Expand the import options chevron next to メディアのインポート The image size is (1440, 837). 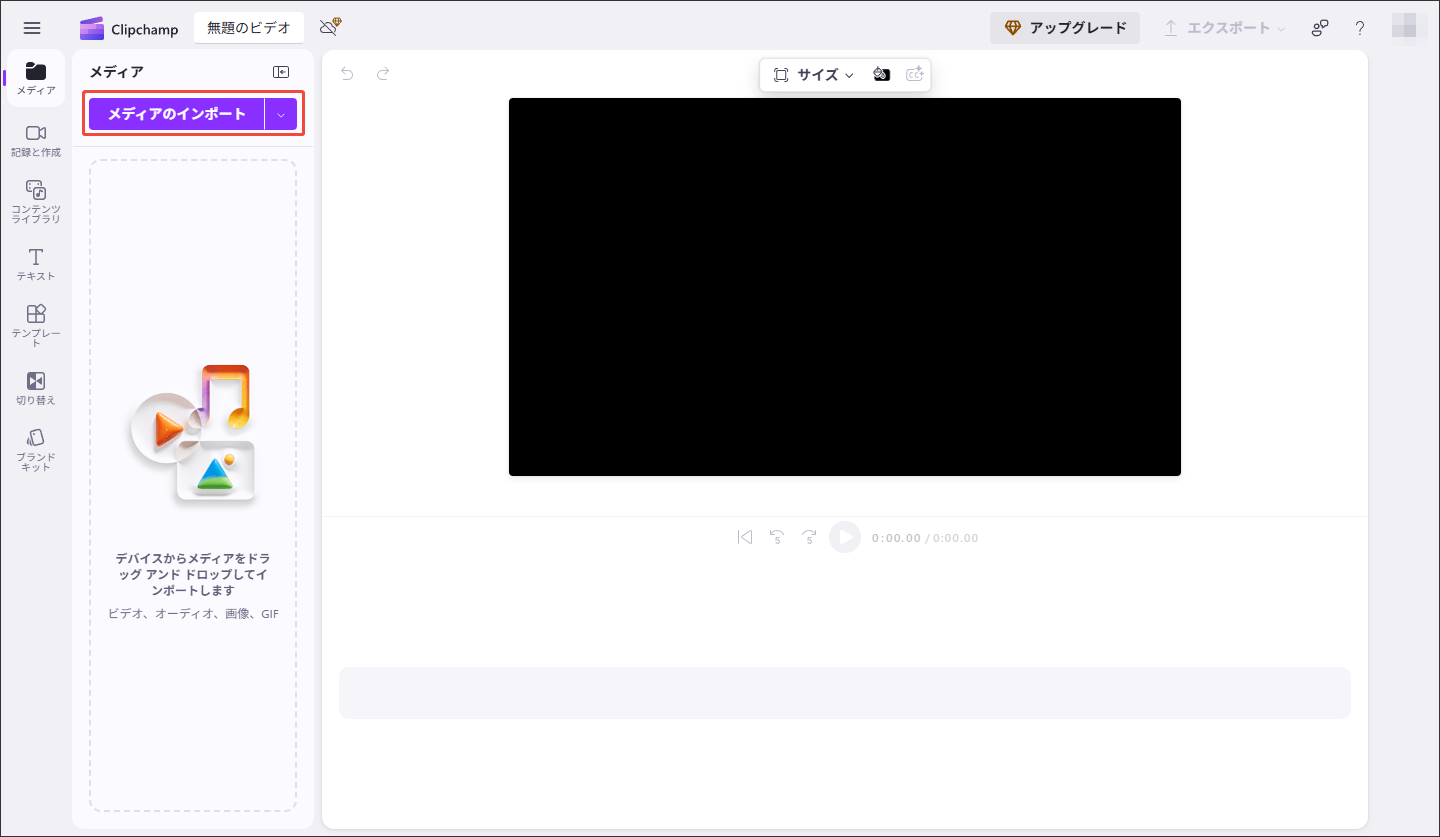[x=281, y=113]
